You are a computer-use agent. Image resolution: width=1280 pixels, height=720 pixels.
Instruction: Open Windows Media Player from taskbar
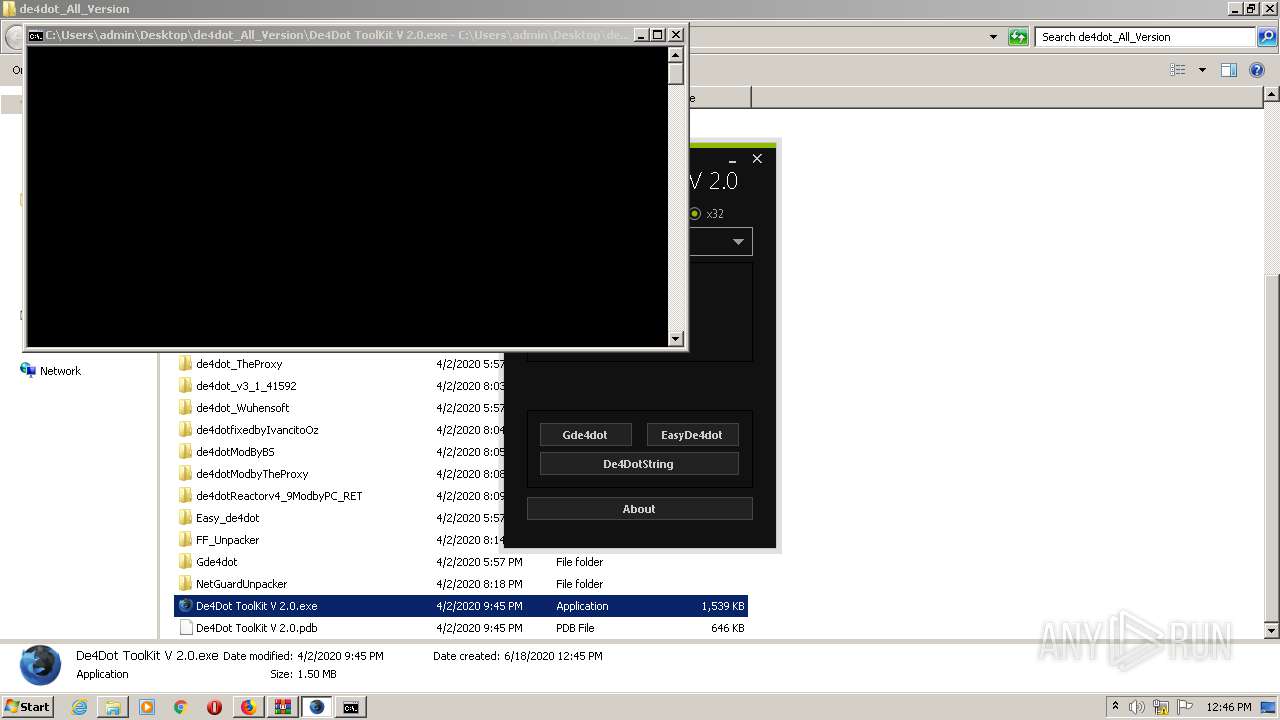[147, 707]
